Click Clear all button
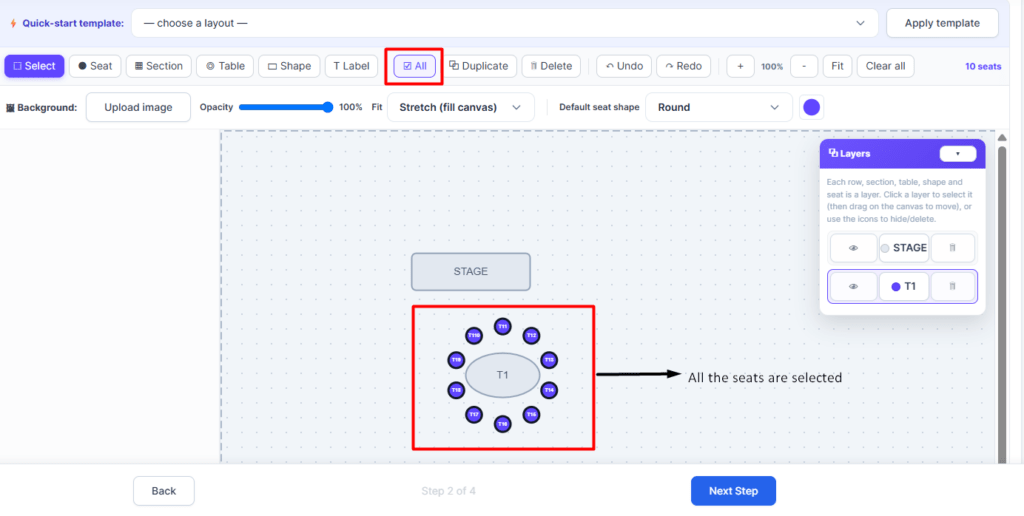 (886, 66)
